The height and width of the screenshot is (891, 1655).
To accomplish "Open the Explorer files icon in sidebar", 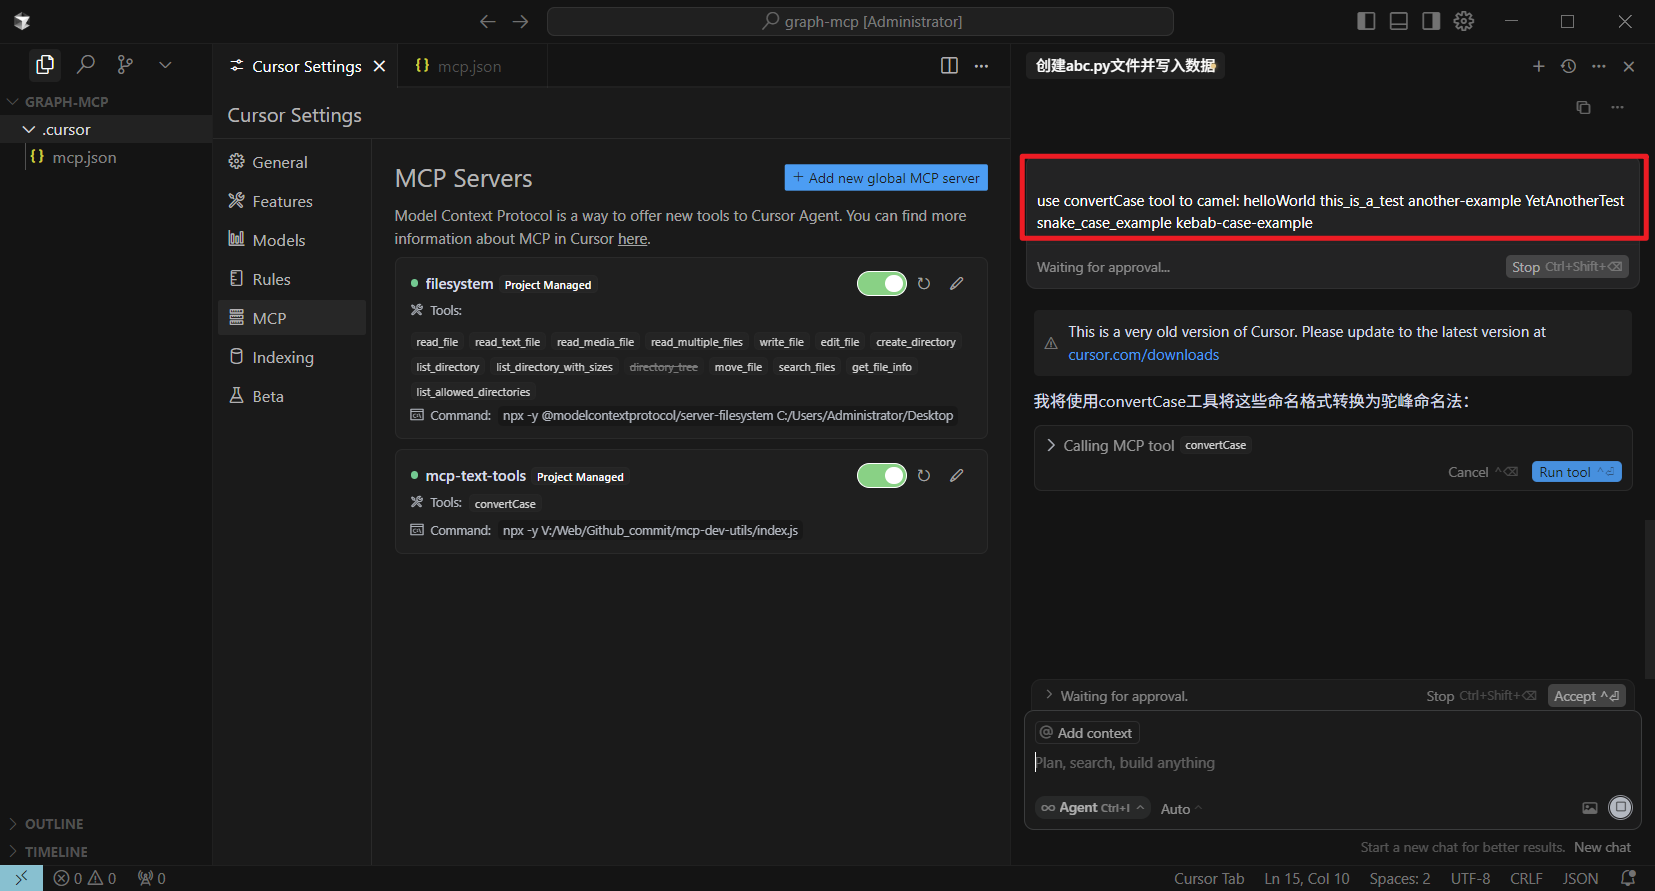I will (45, 65).
